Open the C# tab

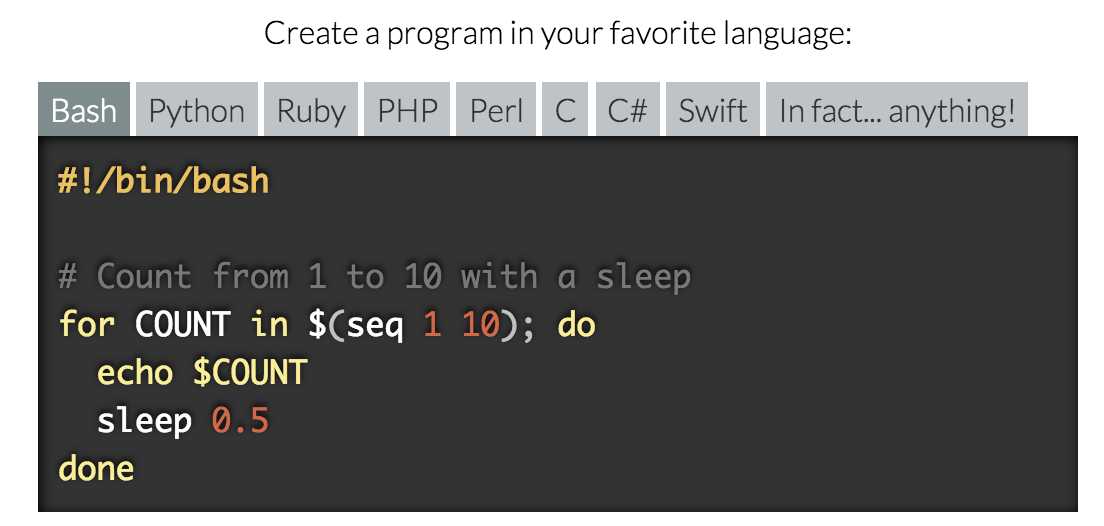pyautogui.click(x=627, y=109)
